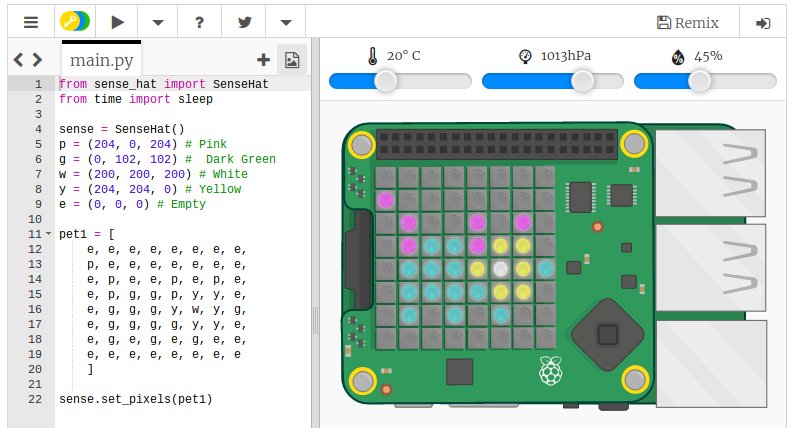Click the "# Dark Green" comment

tap(230, 159)
